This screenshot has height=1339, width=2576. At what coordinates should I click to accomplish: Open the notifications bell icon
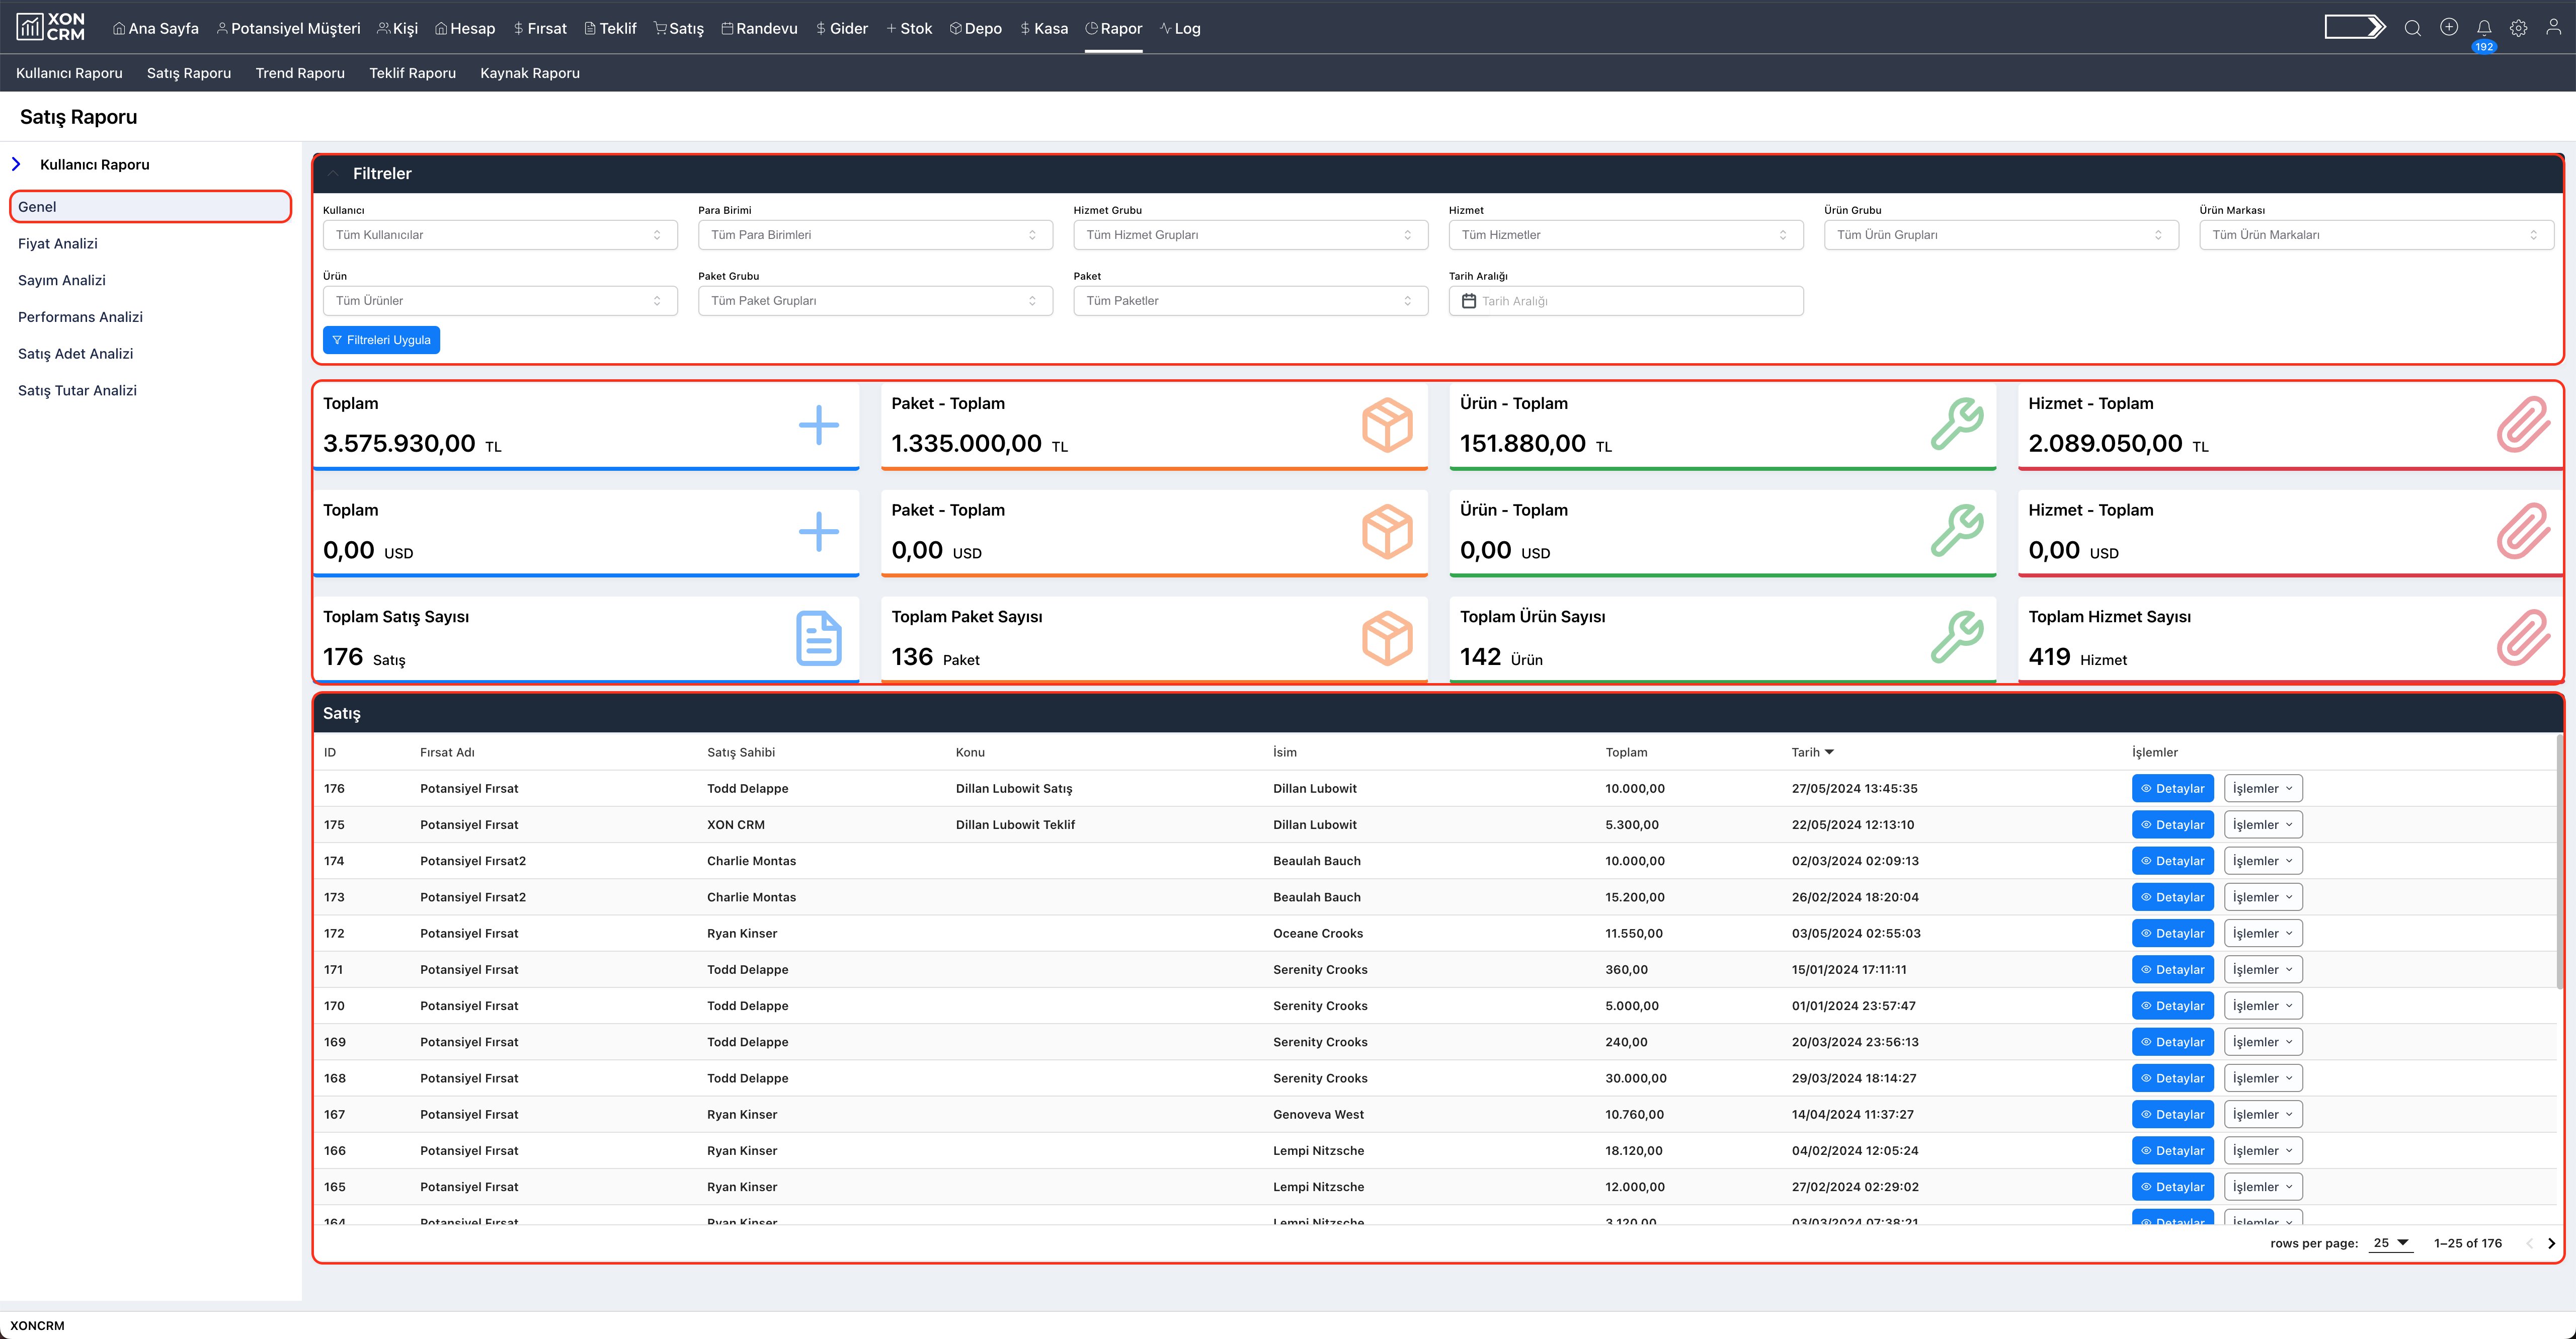tap(2484, 28)
